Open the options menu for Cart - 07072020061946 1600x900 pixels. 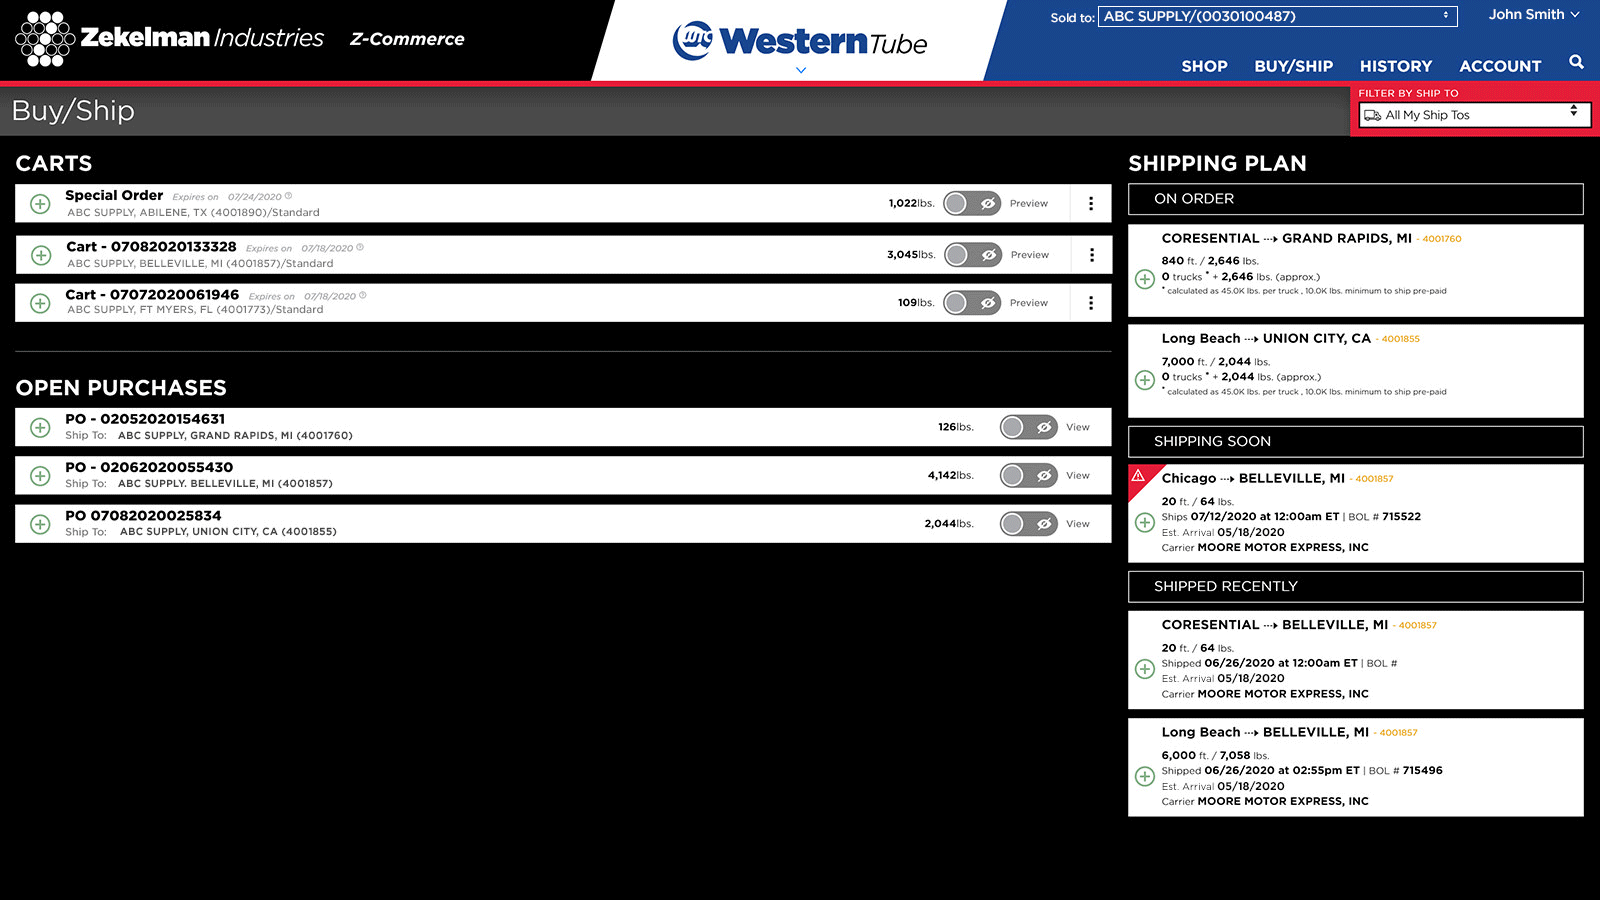coord(1091,303)
